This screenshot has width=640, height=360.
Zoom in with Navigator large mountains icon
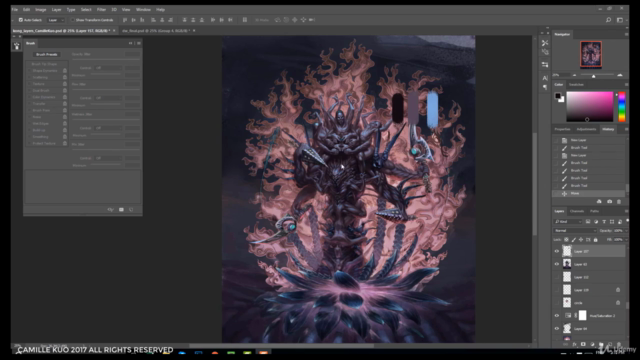620,75
